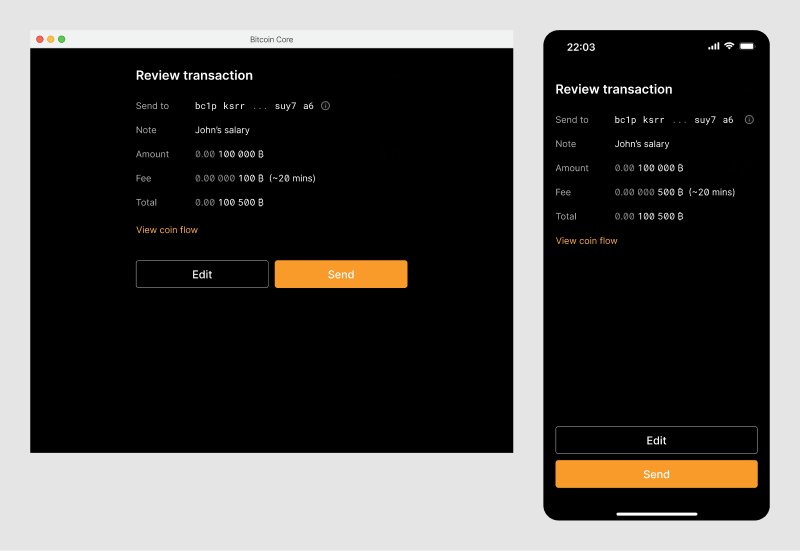Open View coin flow link on phone
This screenshot has height=551, width=800.
coord(586,241)
